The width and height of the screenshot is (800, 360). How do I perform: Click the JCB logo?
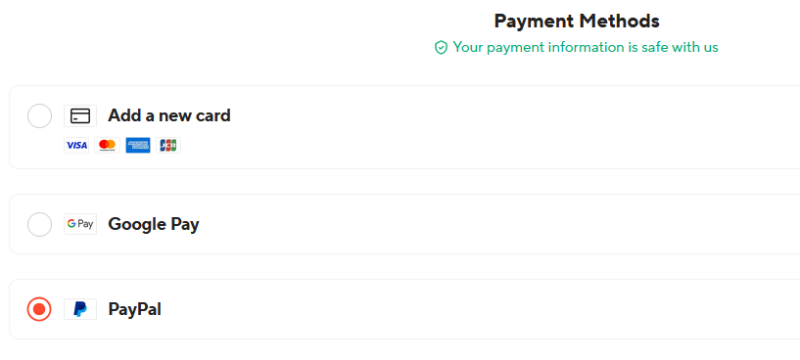[168, 145]
